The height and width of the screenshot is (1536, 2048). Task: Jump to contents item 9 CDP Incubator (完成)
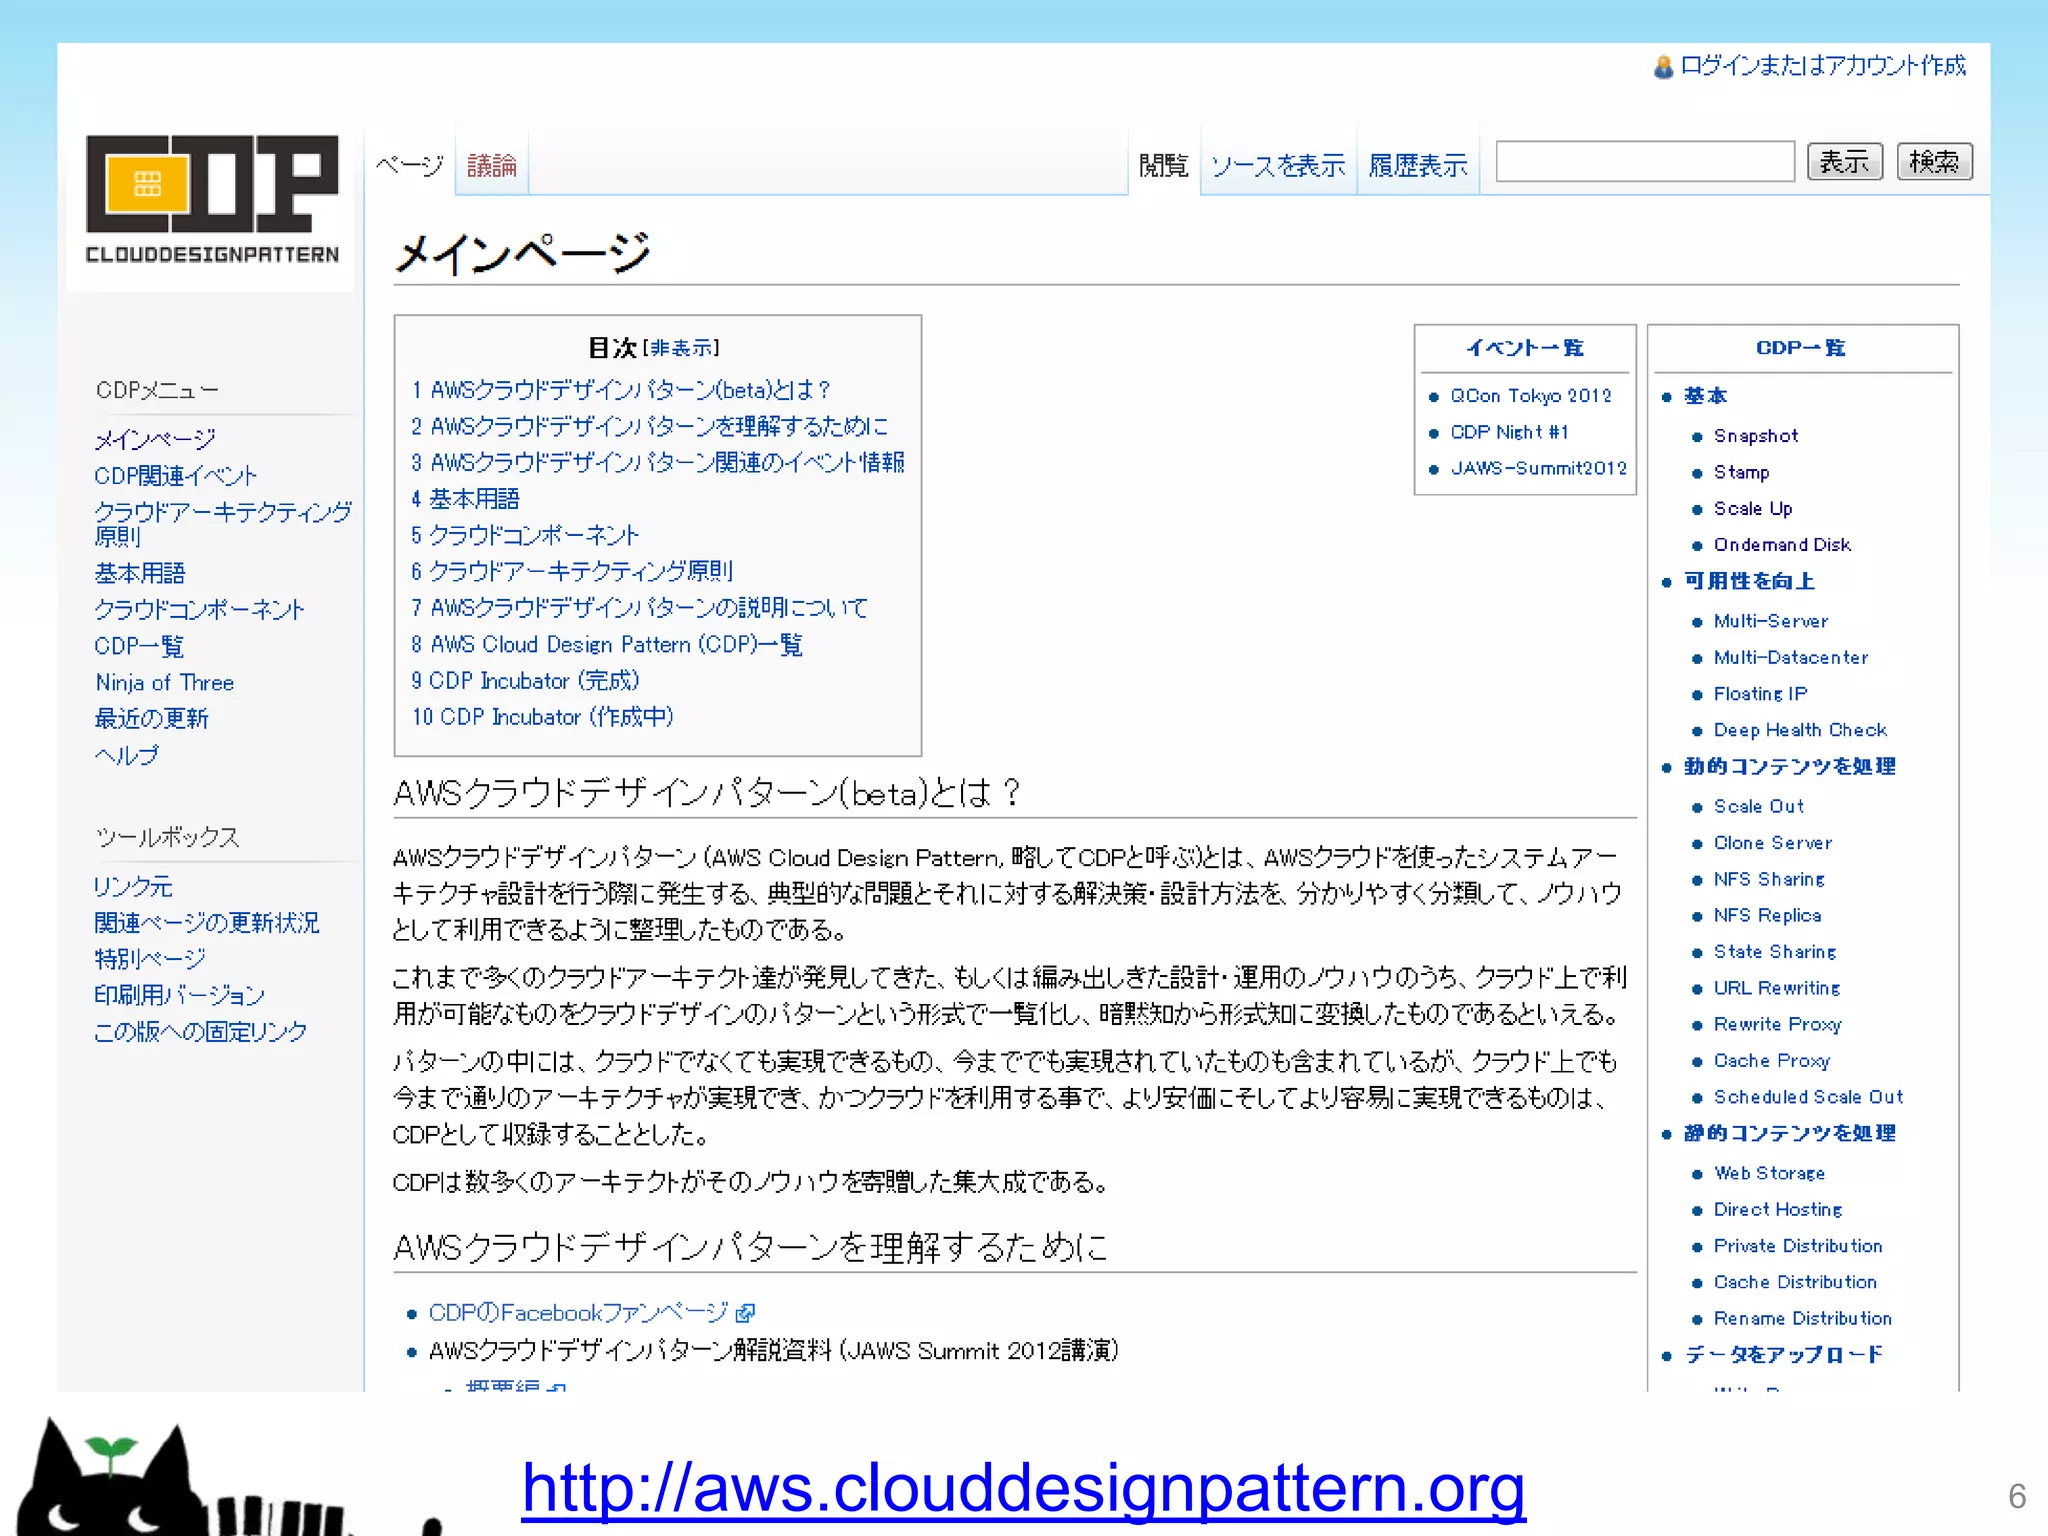click(525, 680)
